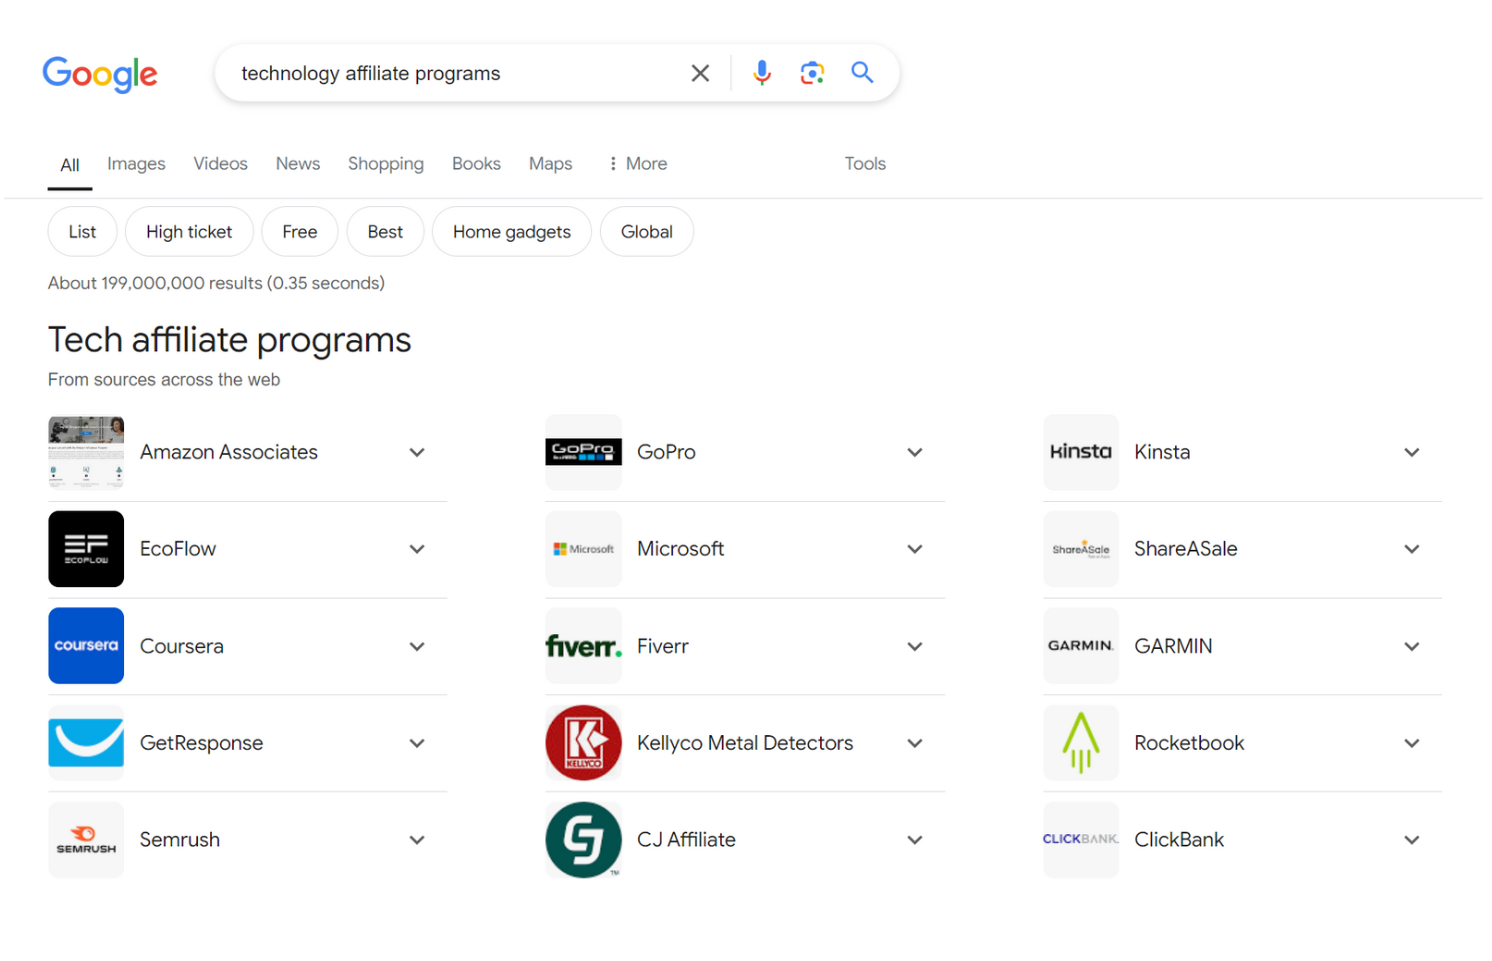Switch to the Shopping tab
1492x961 pixels.
tap(386, 163)
